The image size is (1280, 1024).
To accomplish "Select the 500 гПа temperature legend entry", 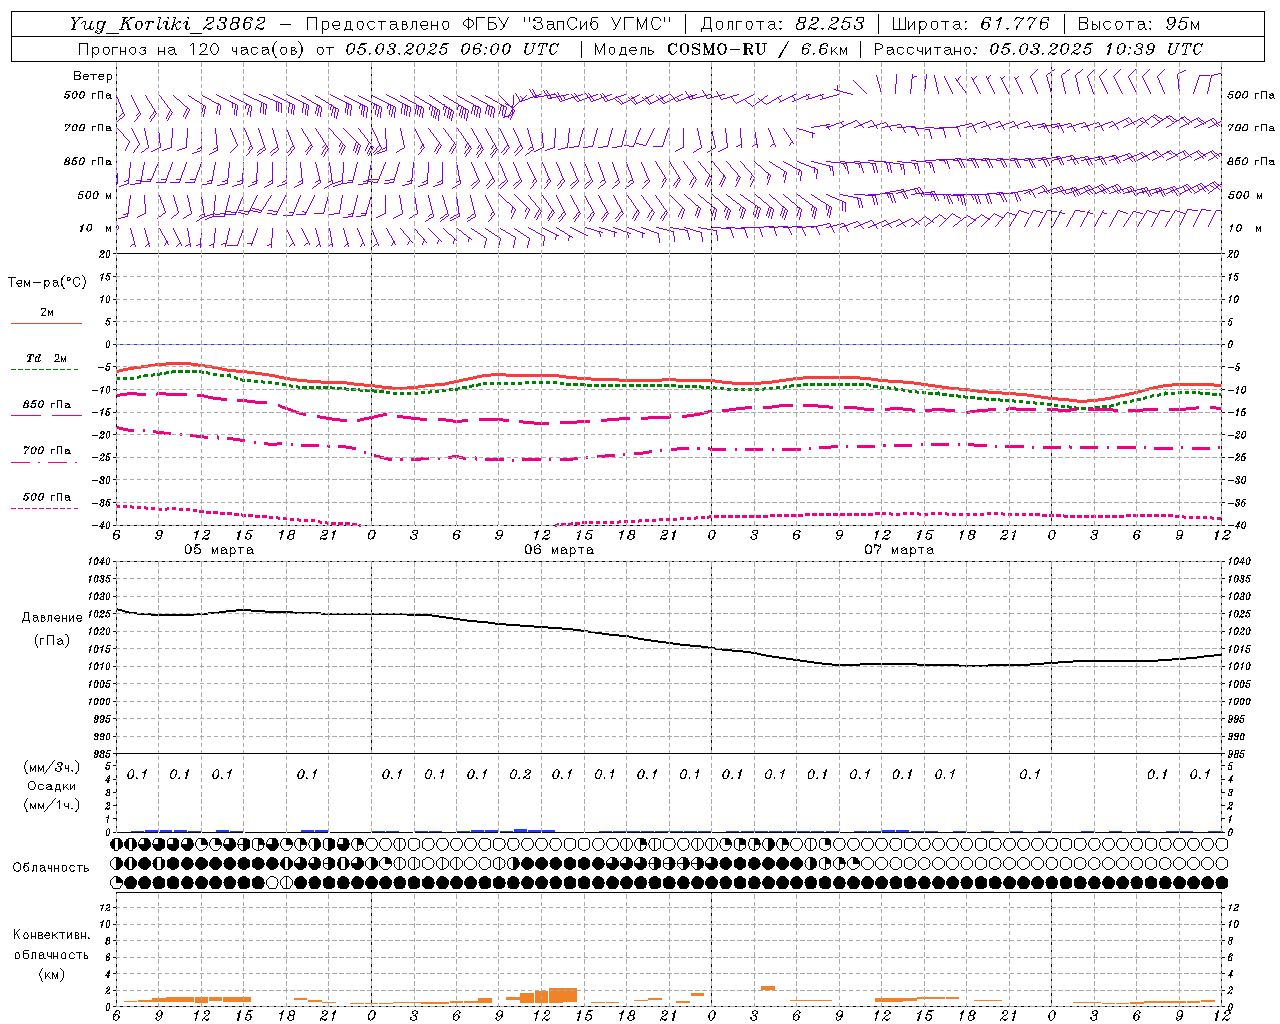I will (47, 497).
